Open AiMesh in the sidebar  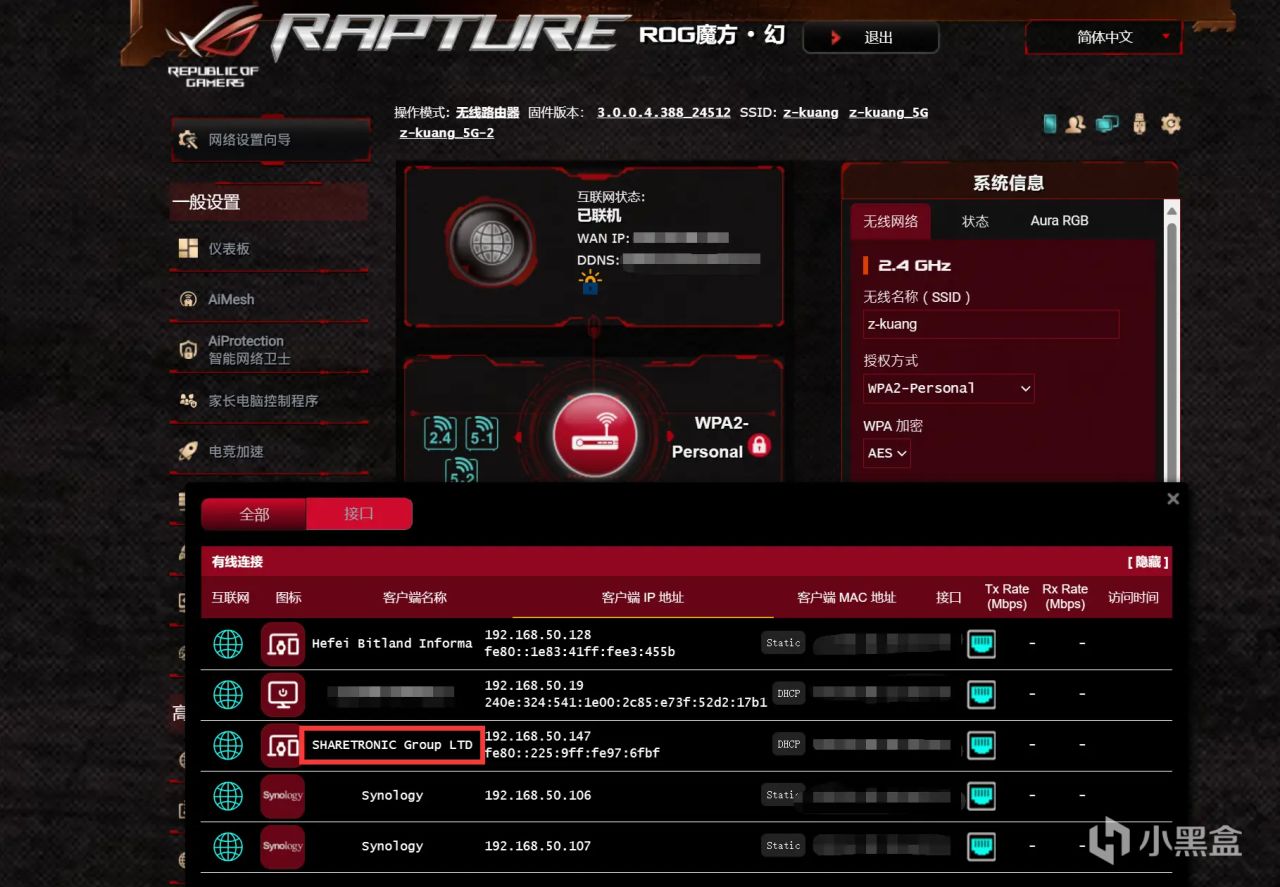(x=270, y=299)
